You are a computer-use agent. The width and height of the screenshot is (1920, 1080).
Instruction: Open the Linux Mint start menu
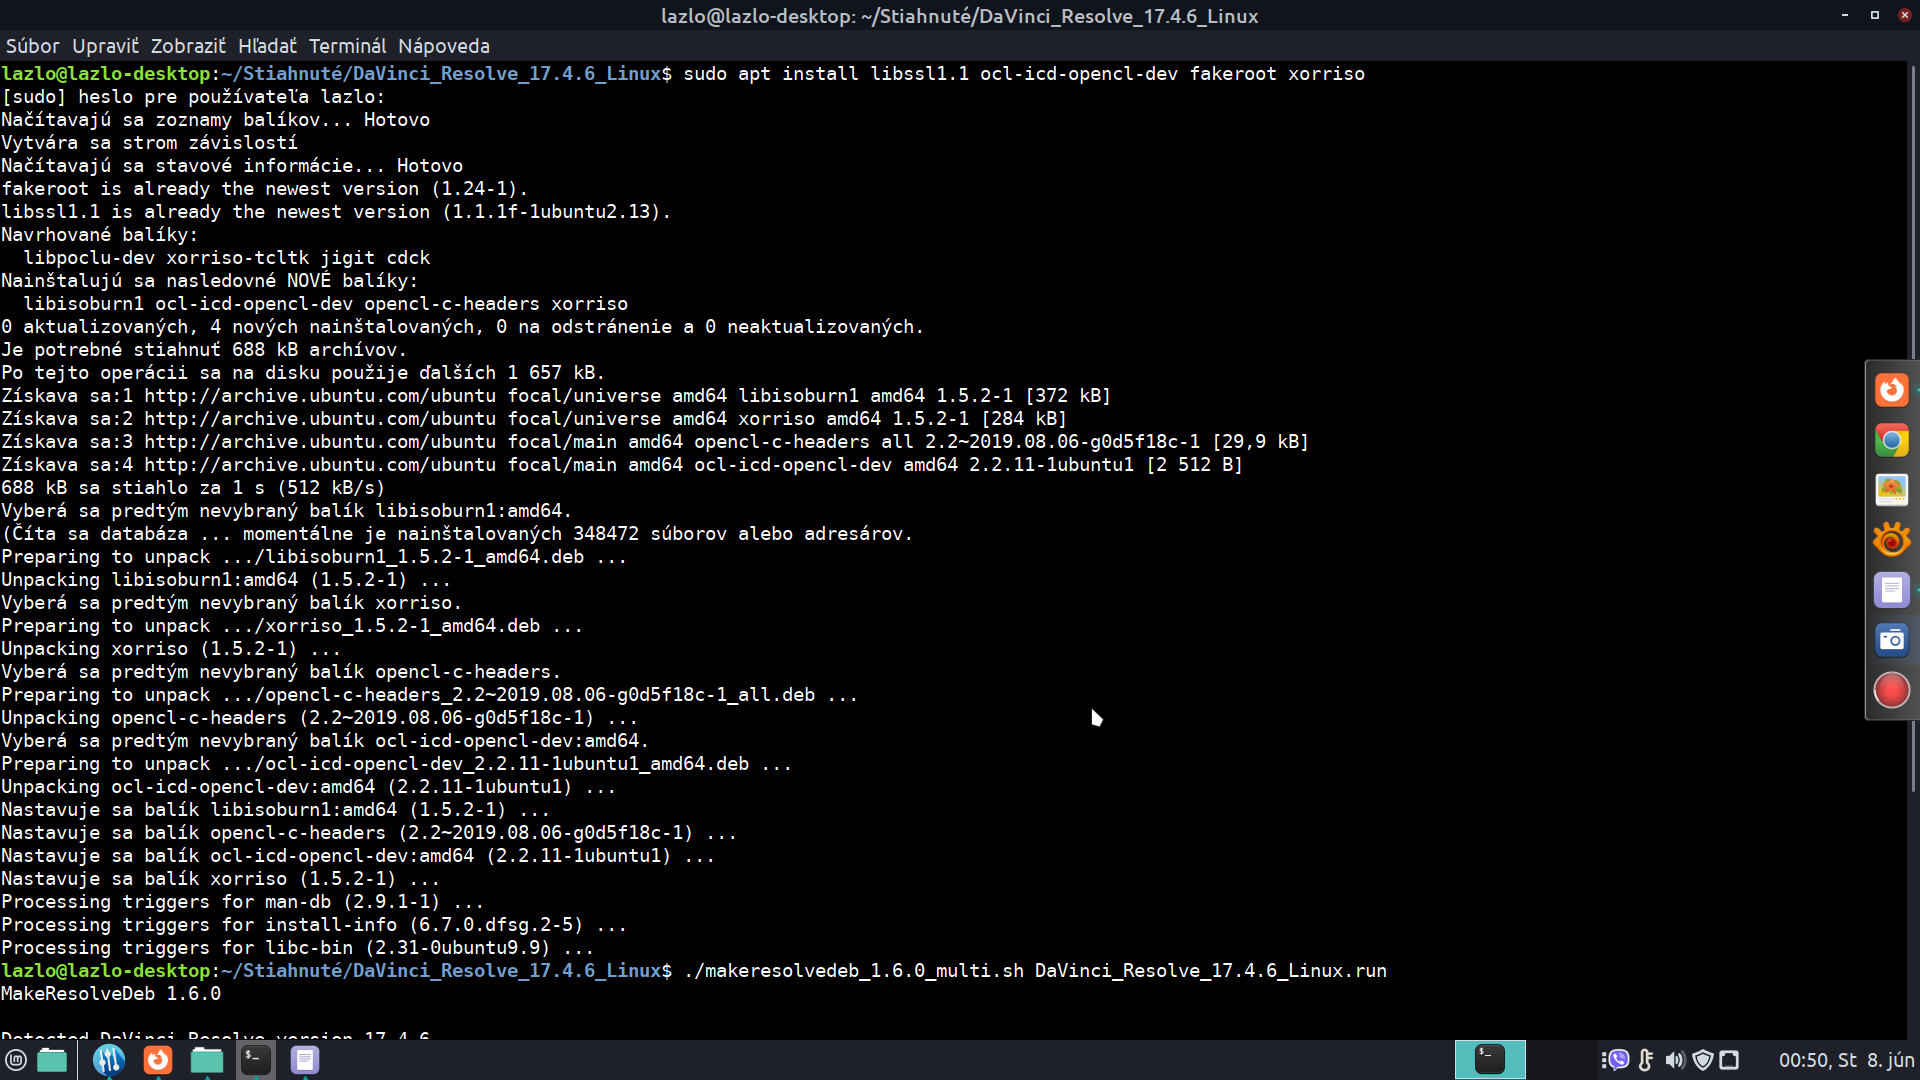tap(16, 1060)
